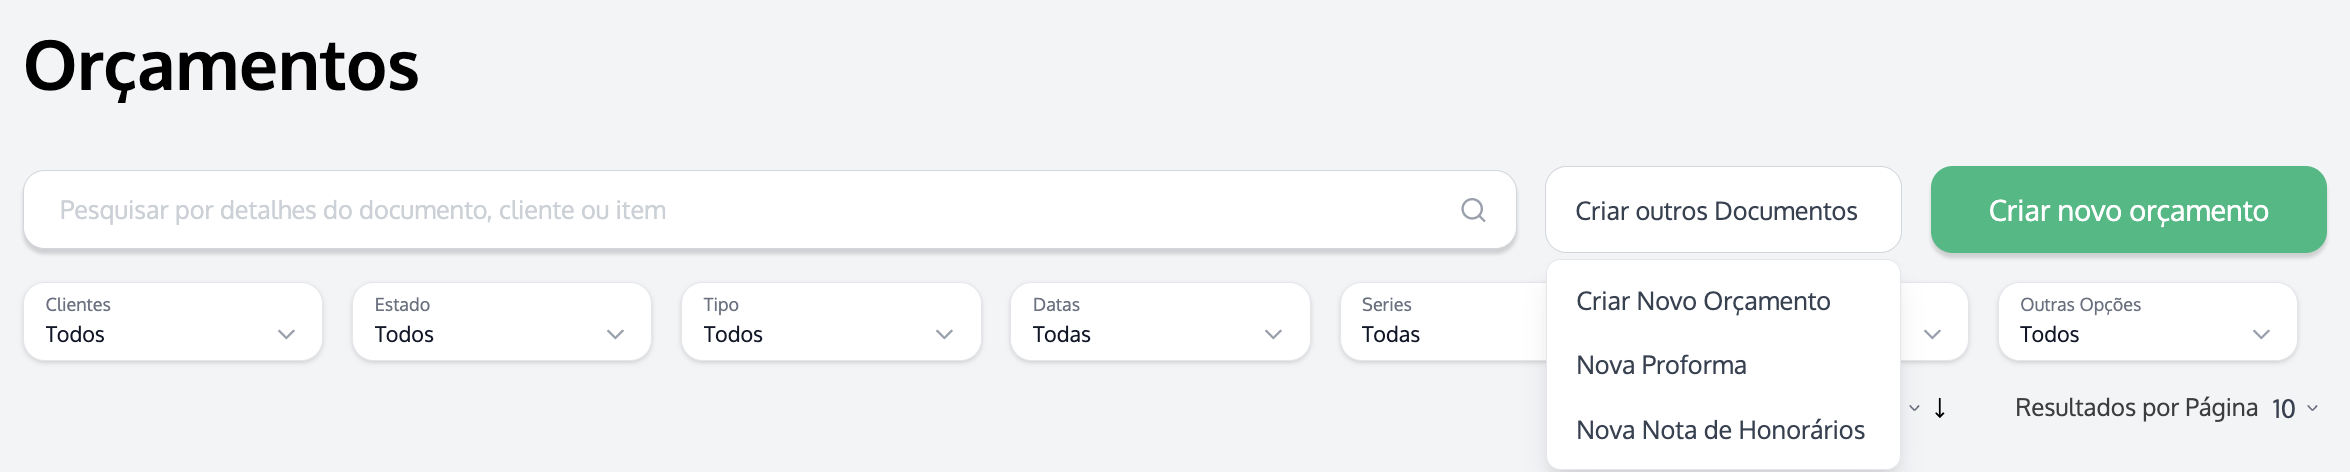Screen dimensions: 2350x472
Task: Focus the document search input field
Action: pos(740,210)
